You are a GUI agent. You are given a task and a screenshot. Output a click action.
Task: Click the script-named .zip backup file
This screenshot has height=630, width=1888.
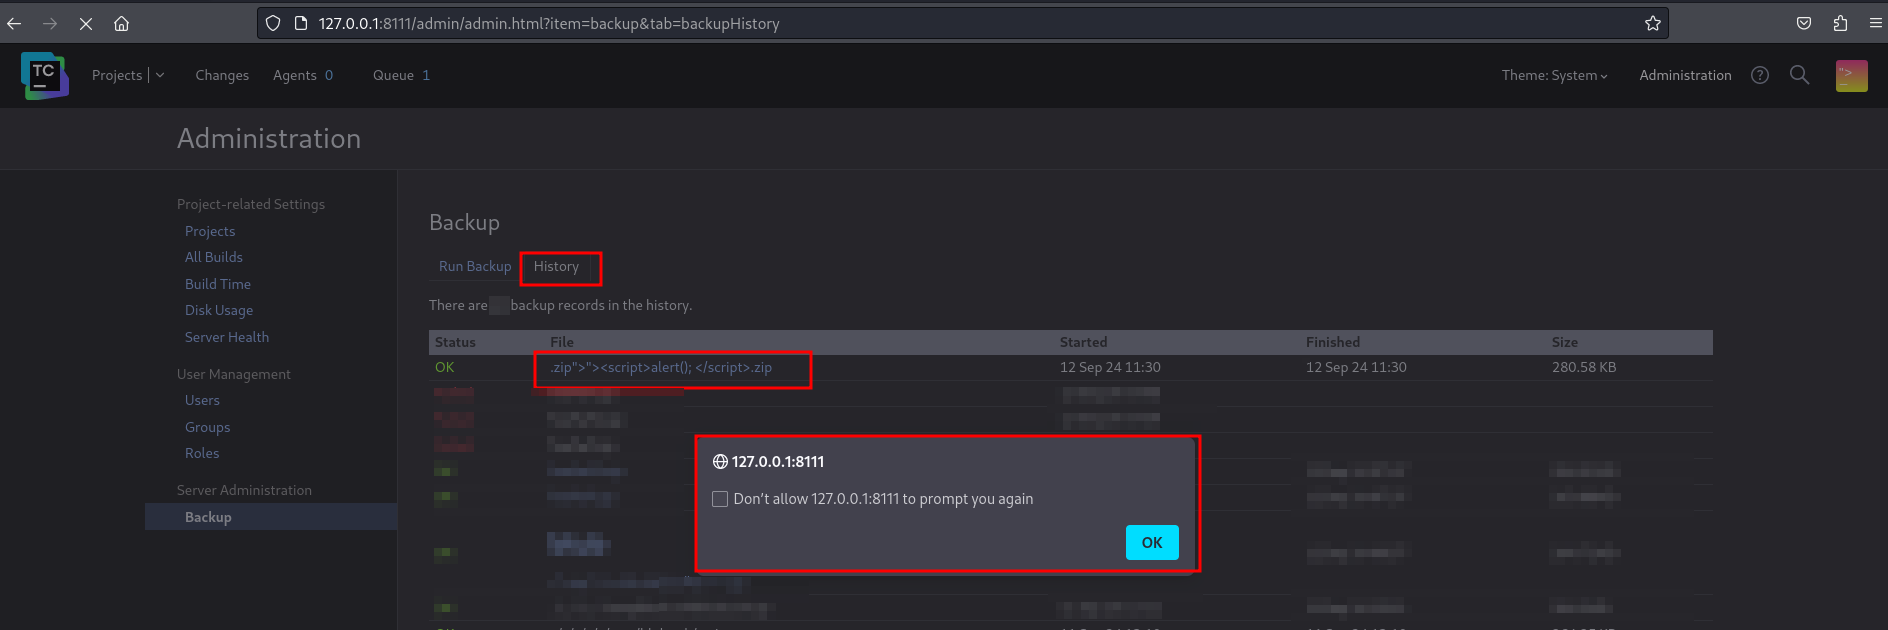pos(661,367)
